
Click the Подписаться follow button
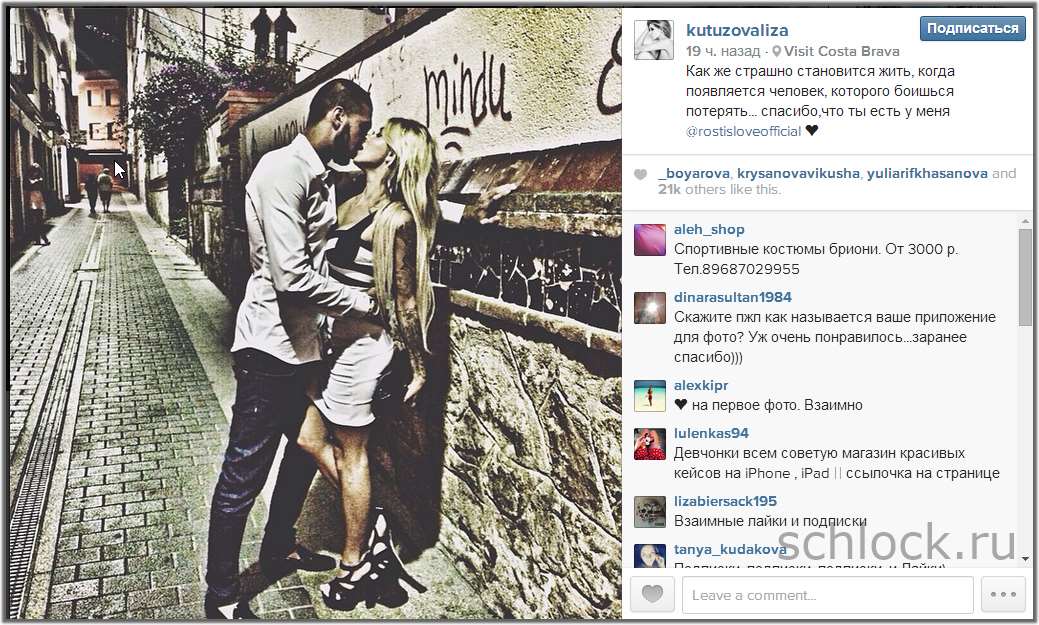(x=972, y=28)
